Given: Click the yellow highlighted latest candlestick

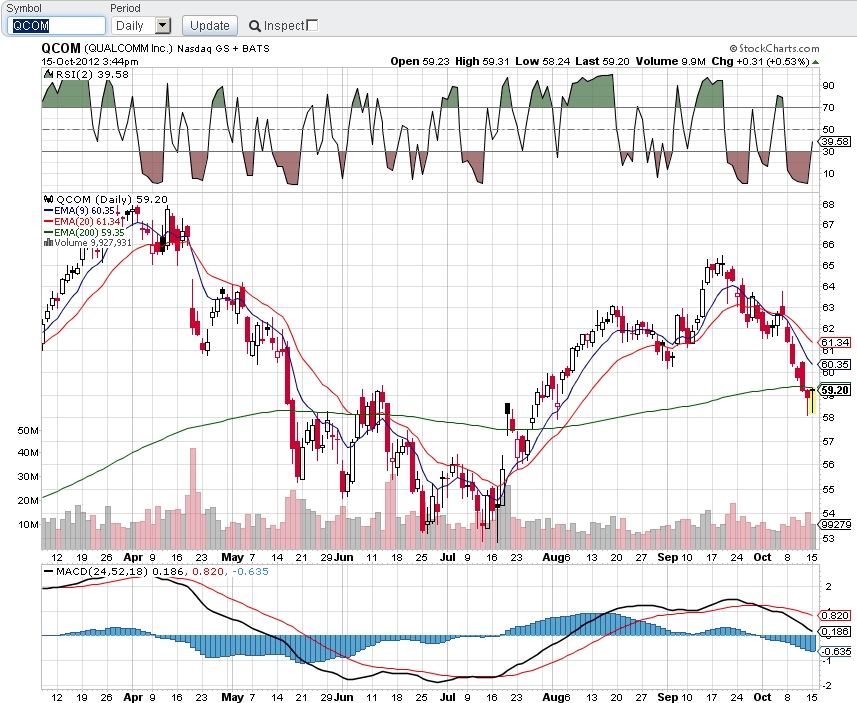Looking at the screenshot, I should (x=812, y=401).
